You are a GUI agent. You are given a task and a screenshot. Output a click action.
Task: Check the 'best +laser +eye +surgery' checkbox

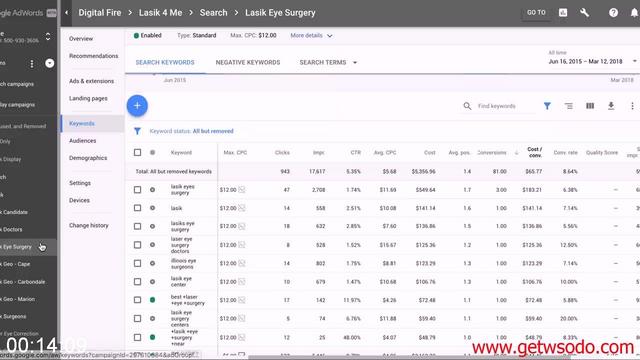click(x=138, y=300)
